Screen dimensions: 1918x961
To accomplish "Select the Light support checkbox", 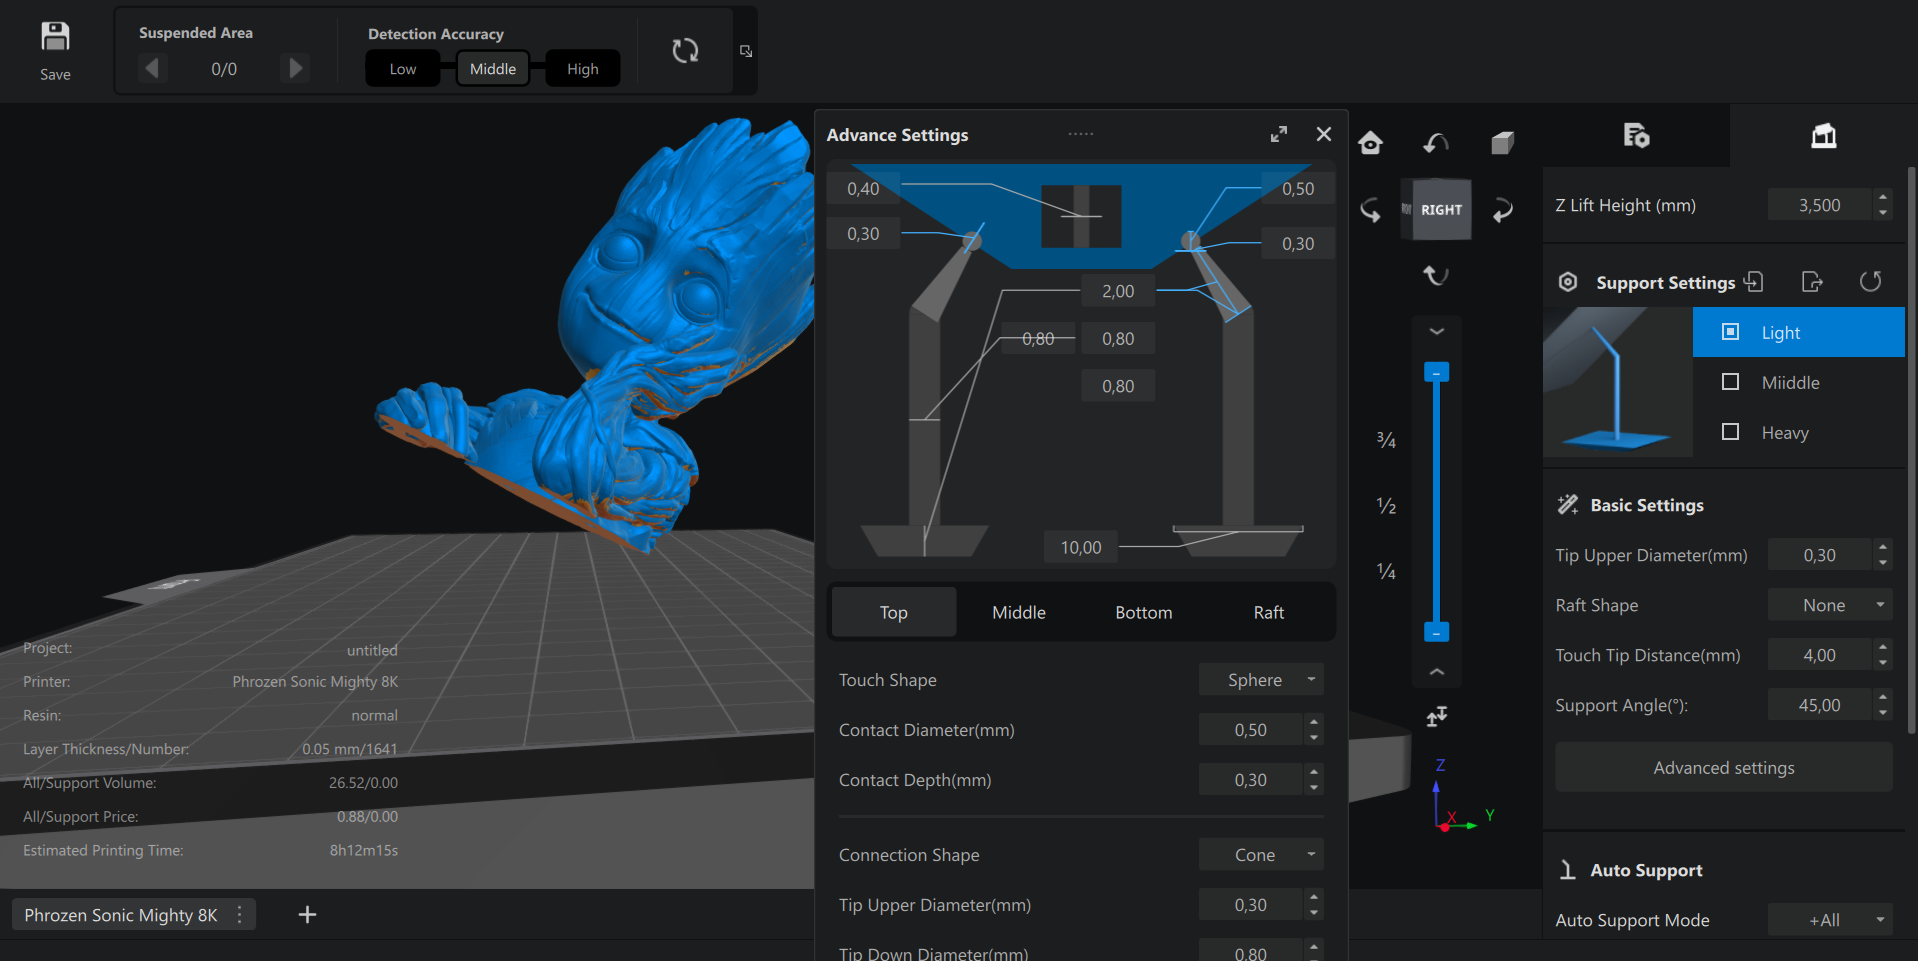I will pos(1730,332).
